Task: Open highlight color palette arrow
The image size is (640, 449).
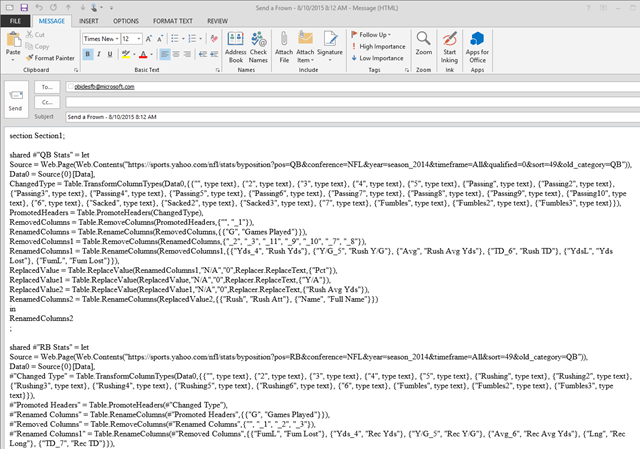Action: (134, 54)
